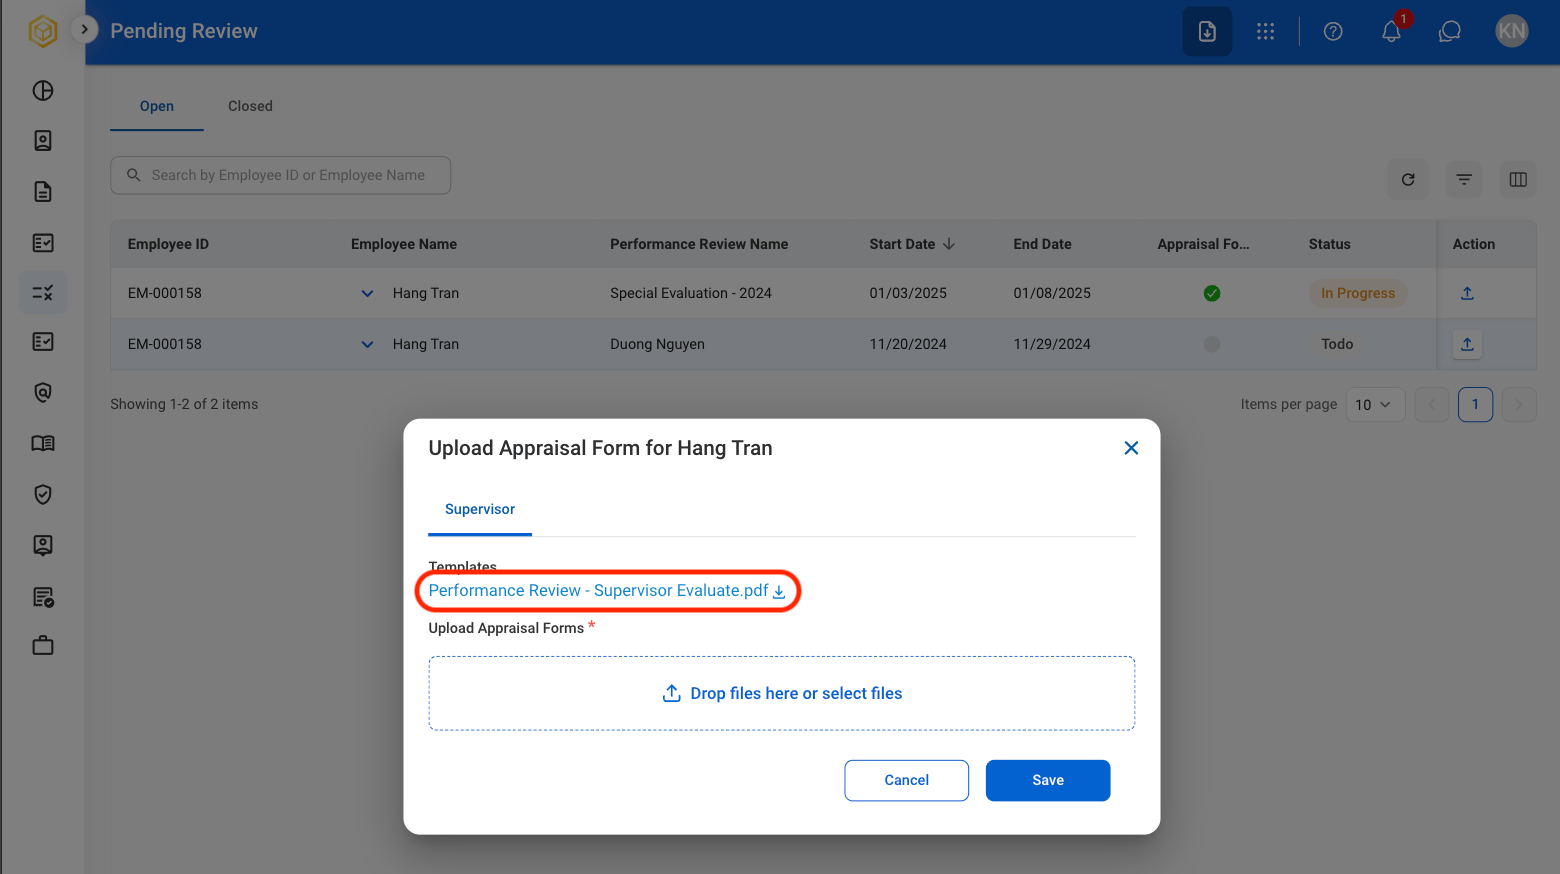Expand Hang Tran row for Duong Nguyen review

(x=367, y=345)
